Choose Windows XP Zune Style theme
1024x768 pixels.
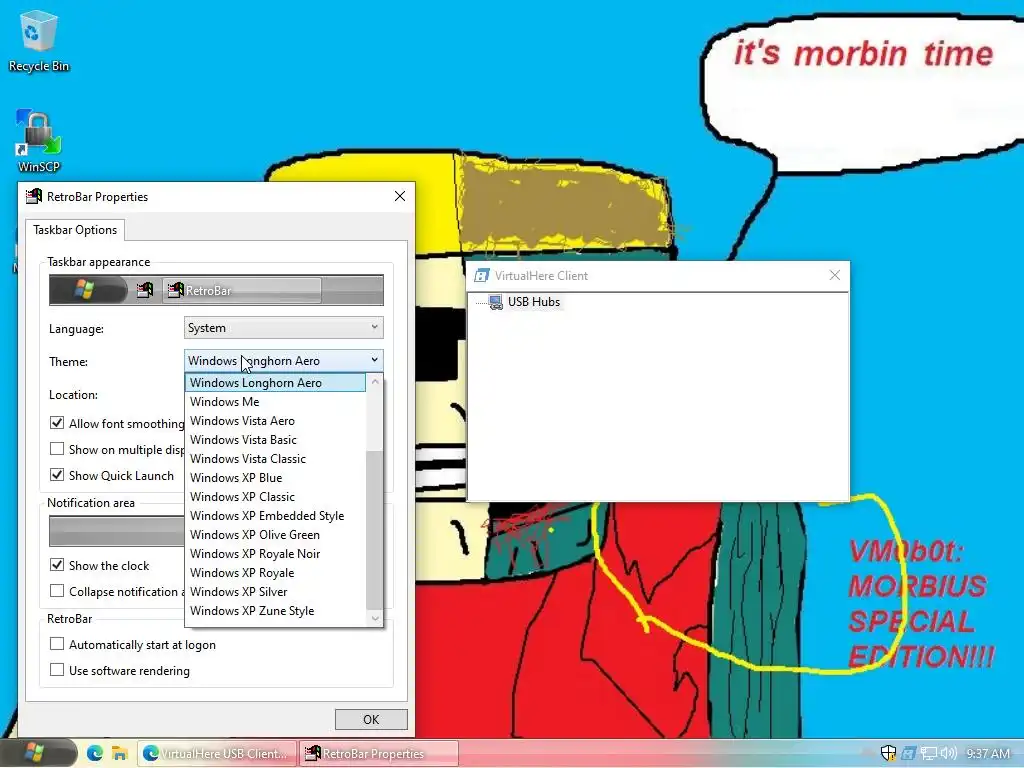(x=276, y=611)
